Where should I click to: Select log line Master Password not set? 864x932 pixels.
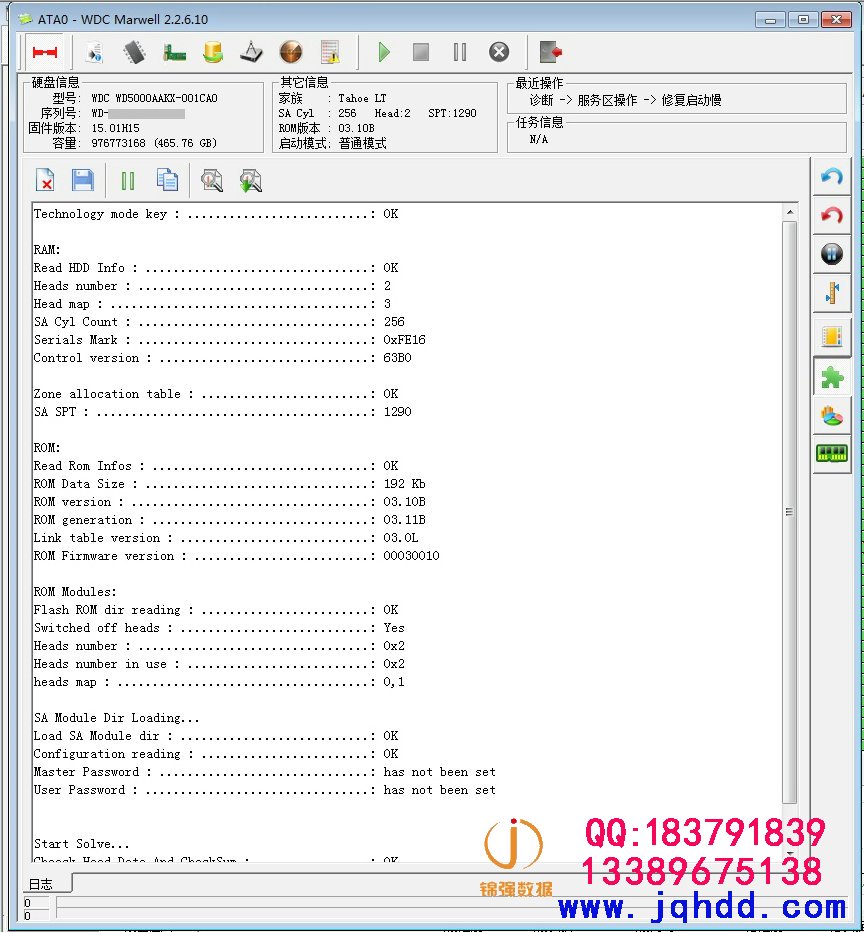click(264, 772)
